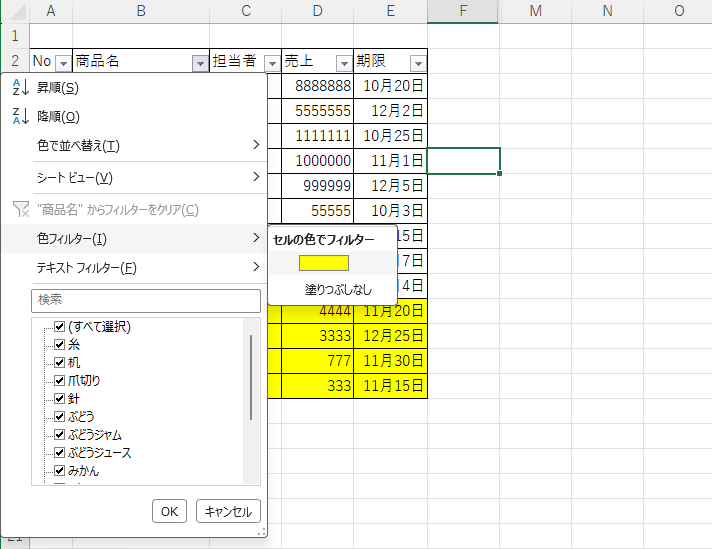Uncheck the 針 checkbox
712x549 pixels.
(59, 398)
